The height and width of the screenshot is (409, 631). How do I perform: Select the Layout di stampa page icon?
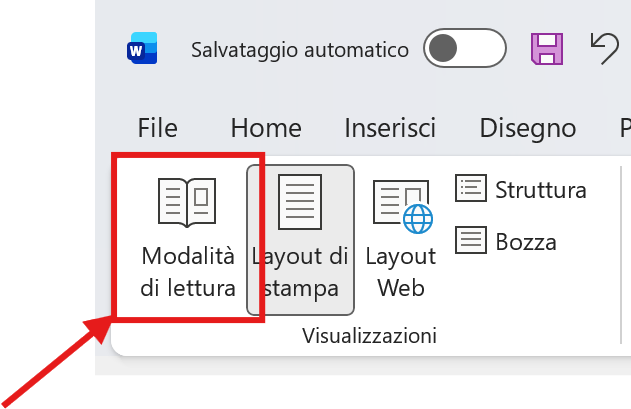(x=300, y=202)
